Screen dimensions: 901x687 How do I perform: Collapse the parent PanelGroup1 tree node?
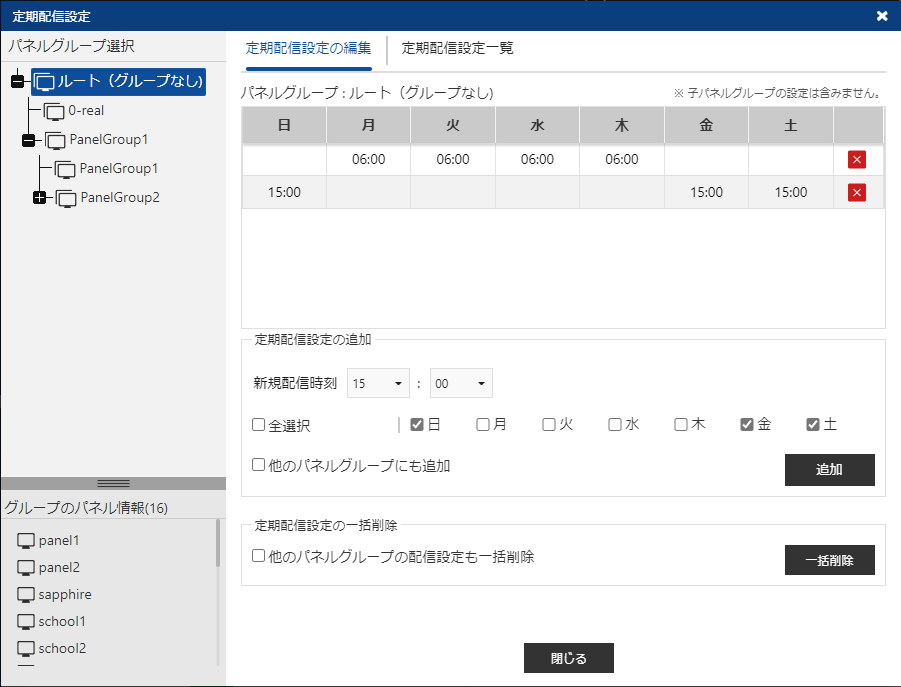tap(28, 140)
